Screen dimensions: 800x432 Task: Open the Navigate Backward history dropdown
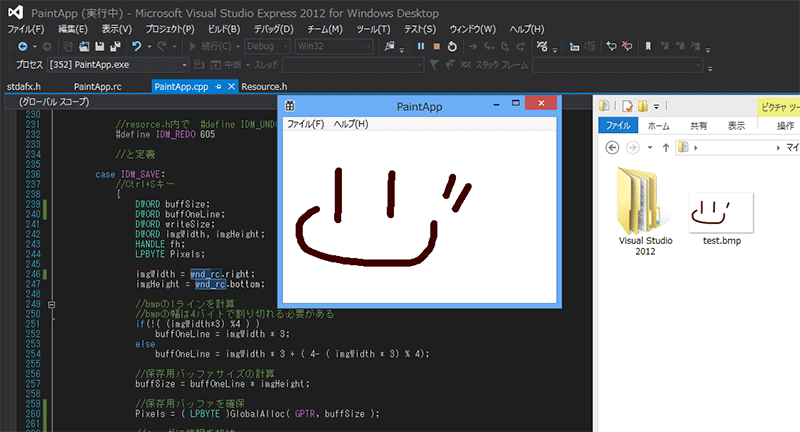[x=35, y=46]
